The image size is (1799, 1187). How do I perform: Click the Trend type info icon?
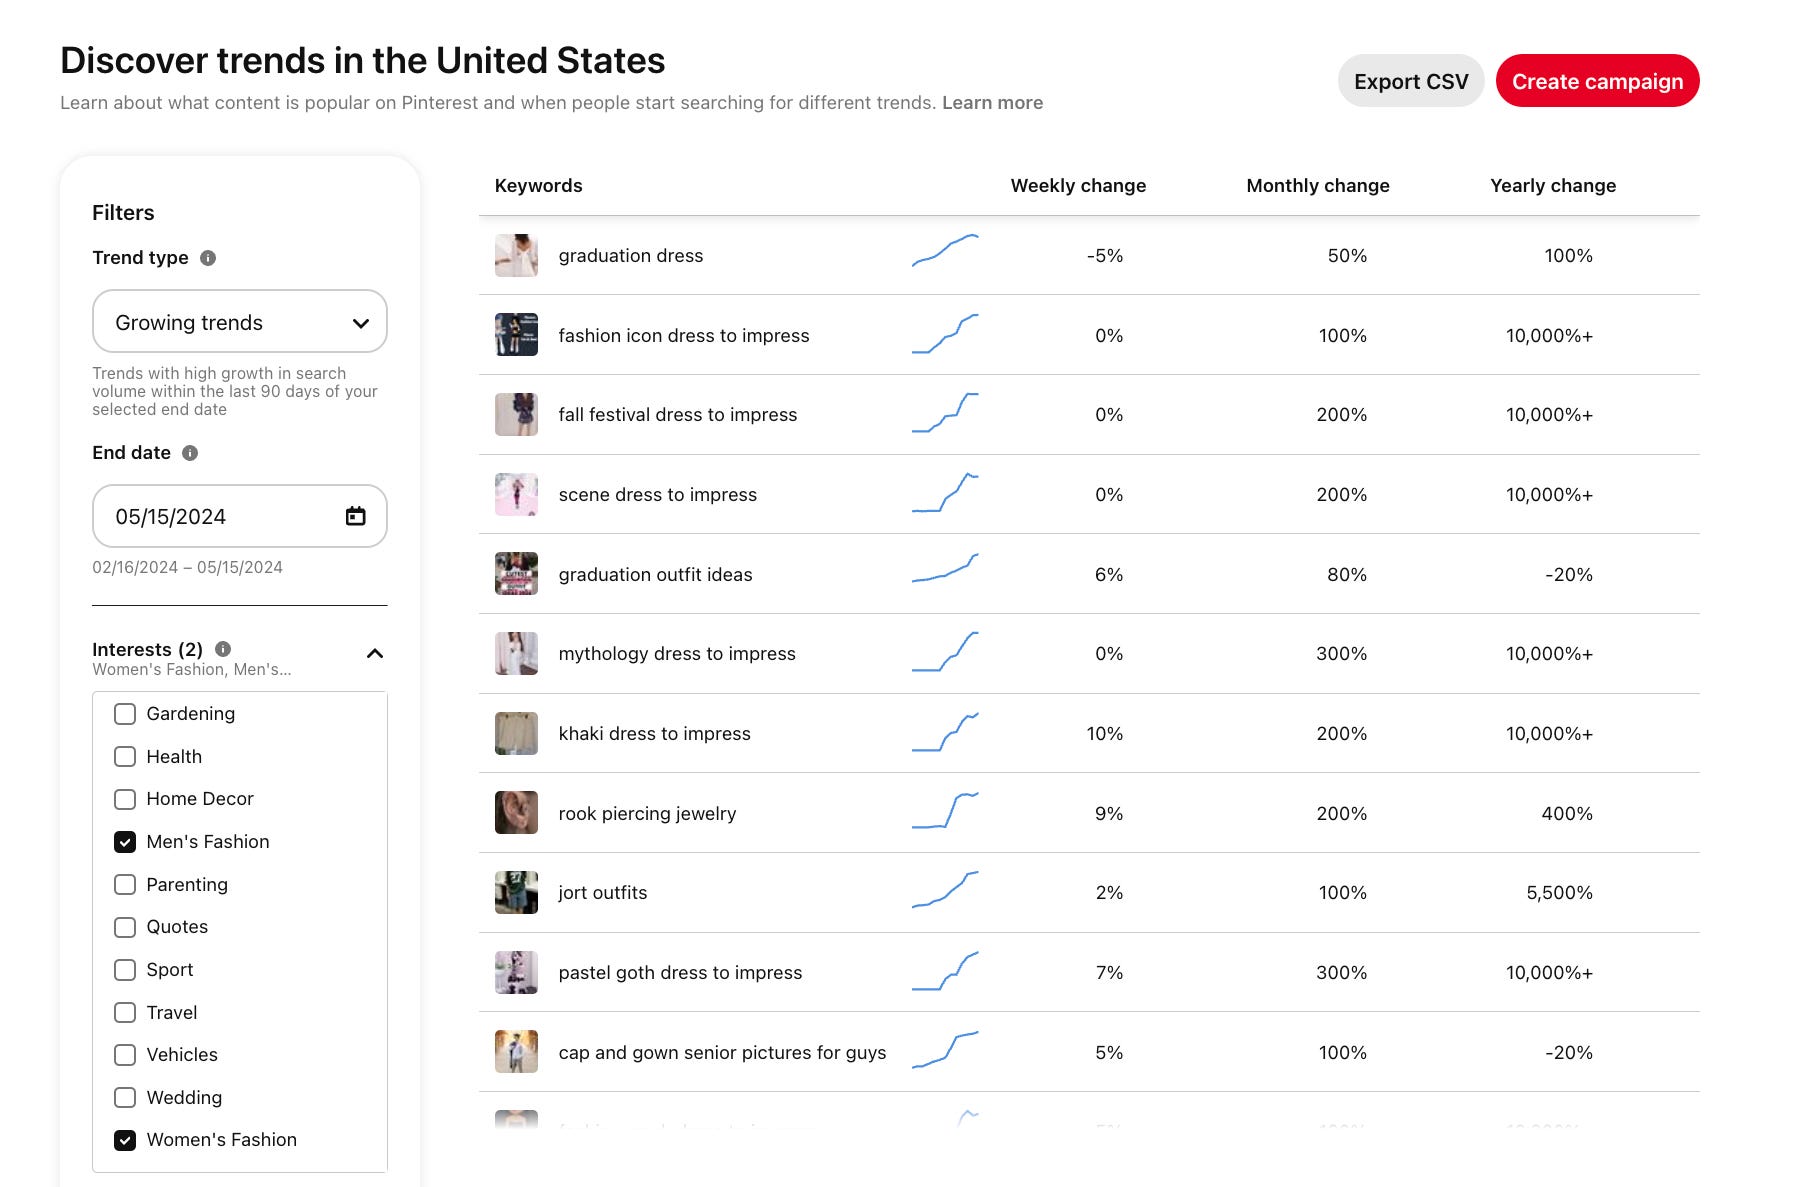(208, 258)
